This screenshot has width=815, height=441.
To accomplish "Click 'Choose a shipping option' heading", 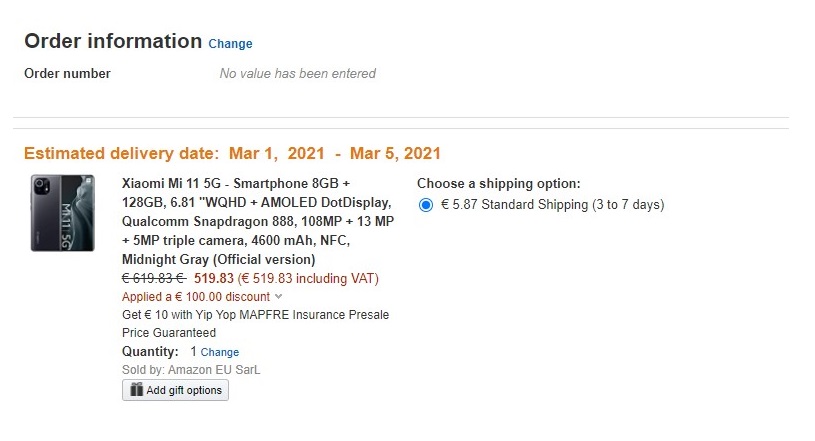I will coord(498,184).
